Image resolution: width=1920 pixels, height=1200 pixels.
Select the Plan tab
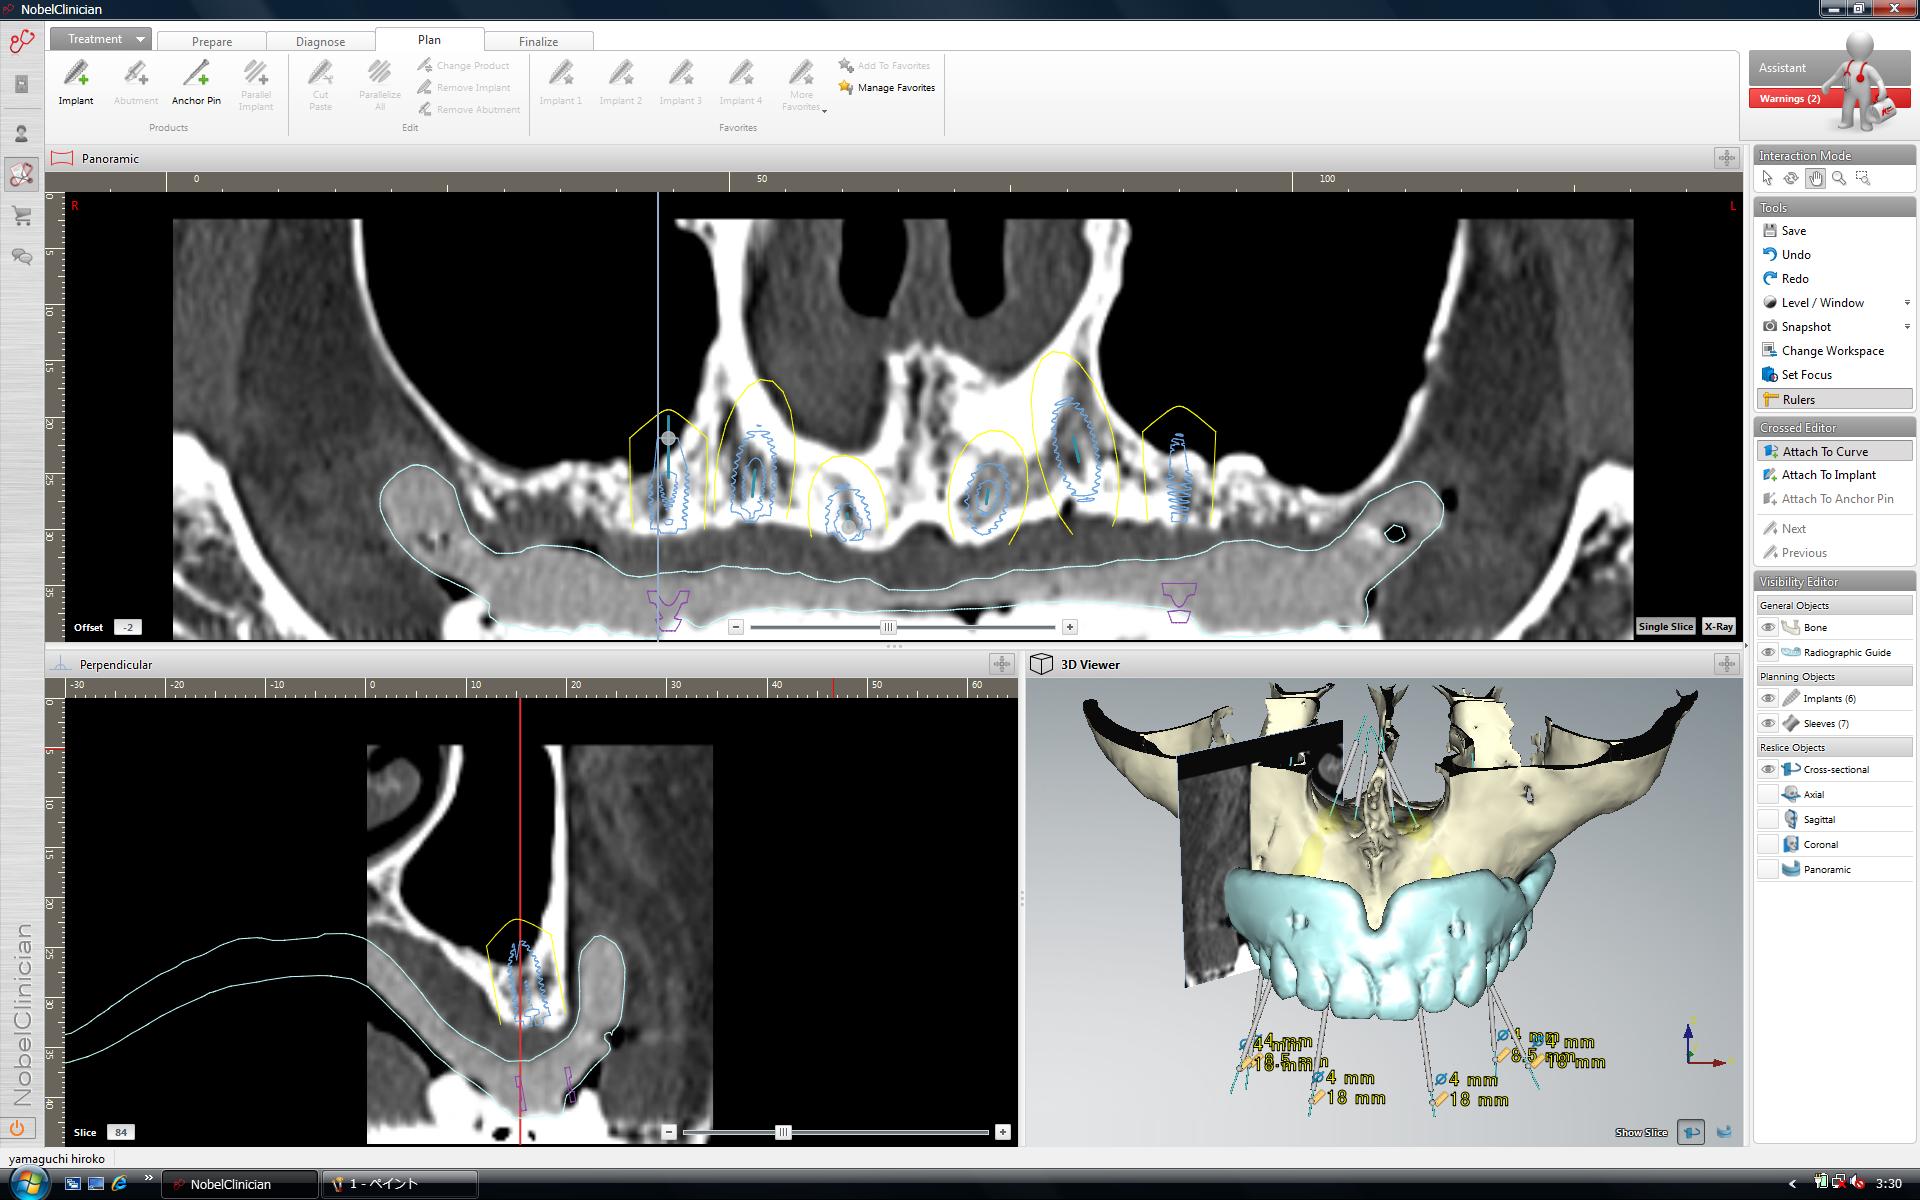tap(429, 39)
